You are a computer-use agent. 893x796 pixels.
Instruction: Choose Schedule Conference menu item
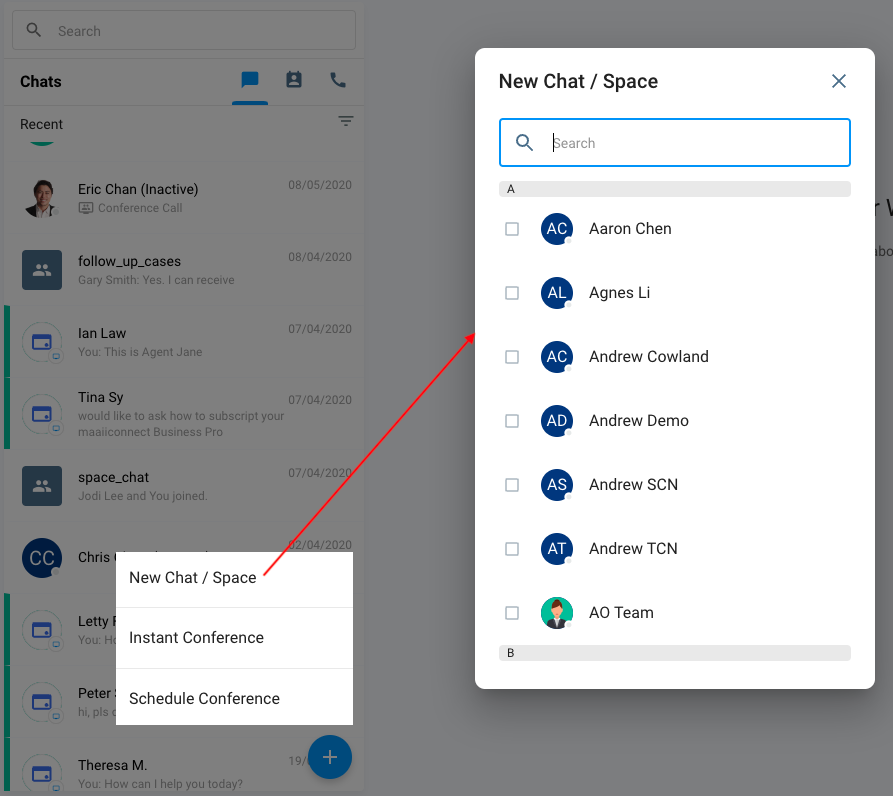tap(234, 698)
